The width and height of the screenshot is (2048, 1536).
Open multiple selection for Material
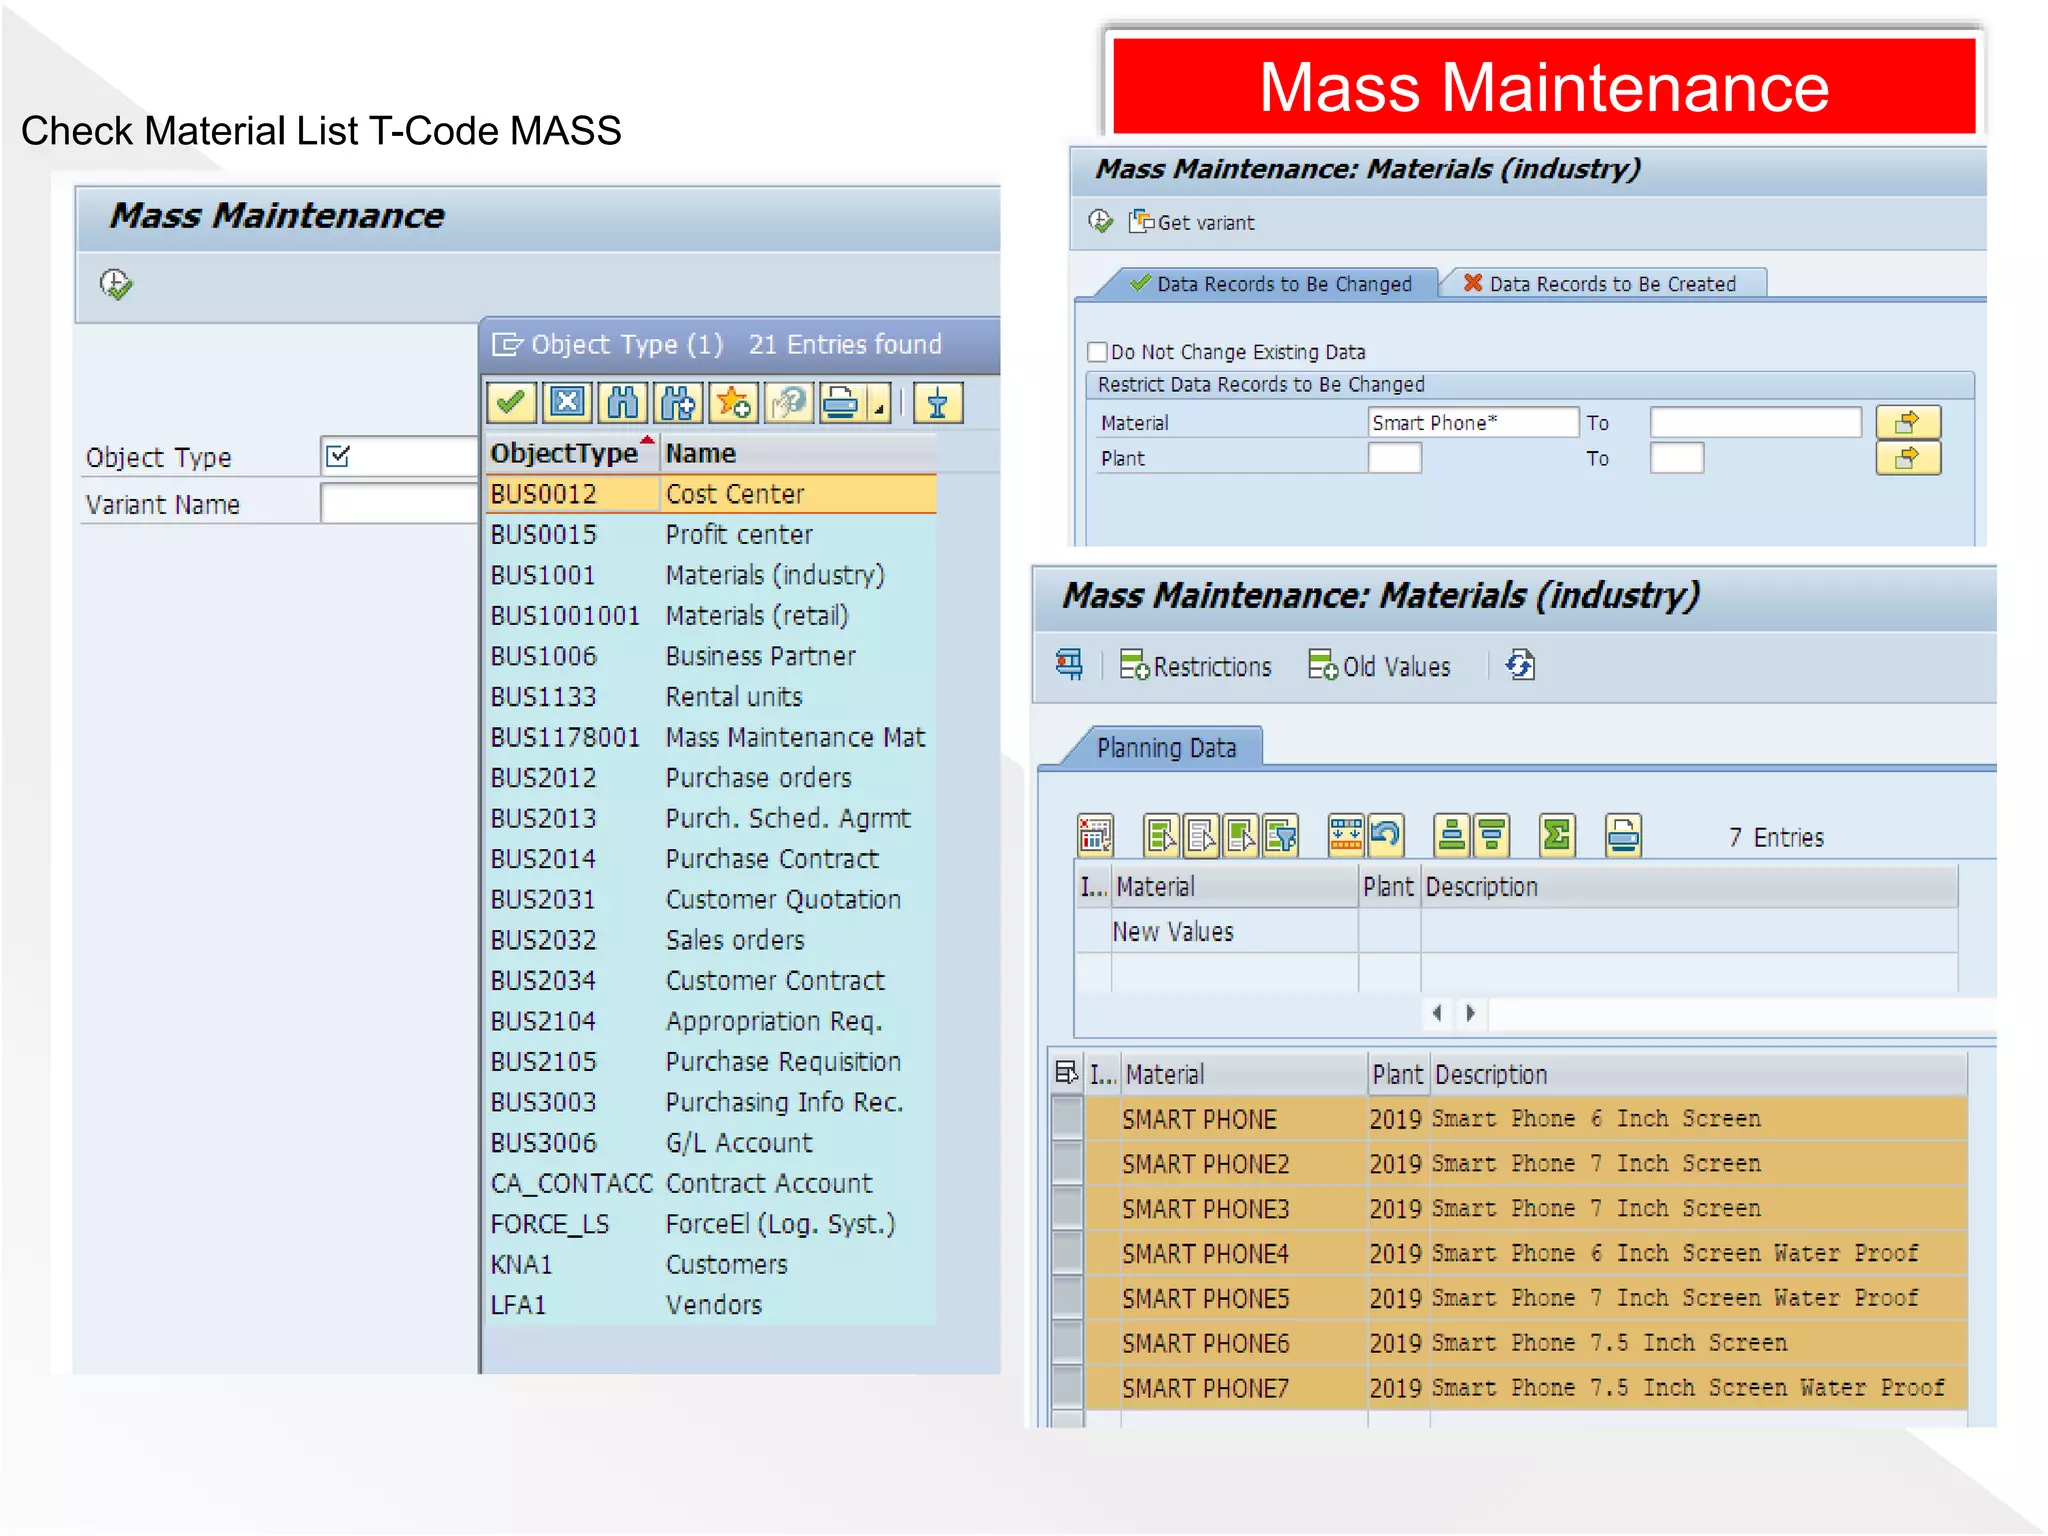[x=1908, y=422]
